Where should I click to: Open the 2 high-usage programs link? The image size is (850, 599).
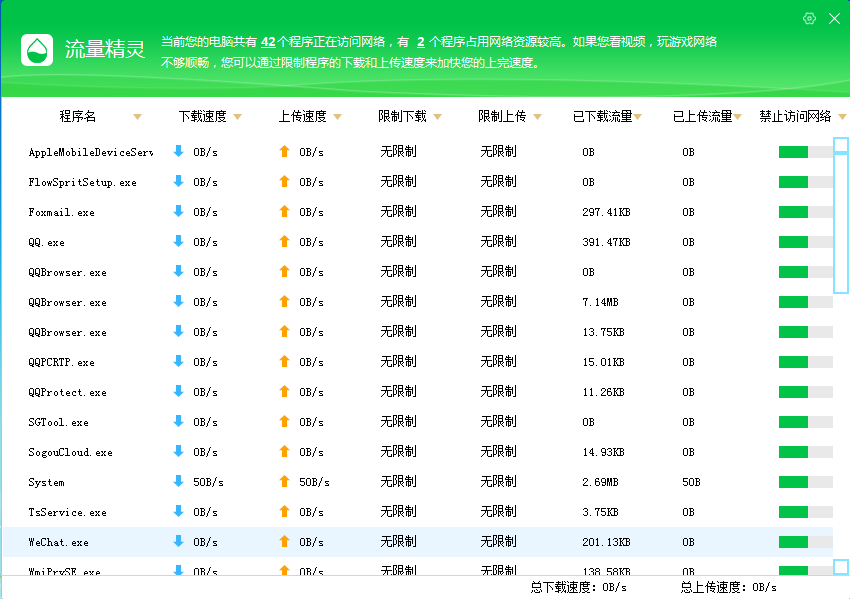[421, 42]
